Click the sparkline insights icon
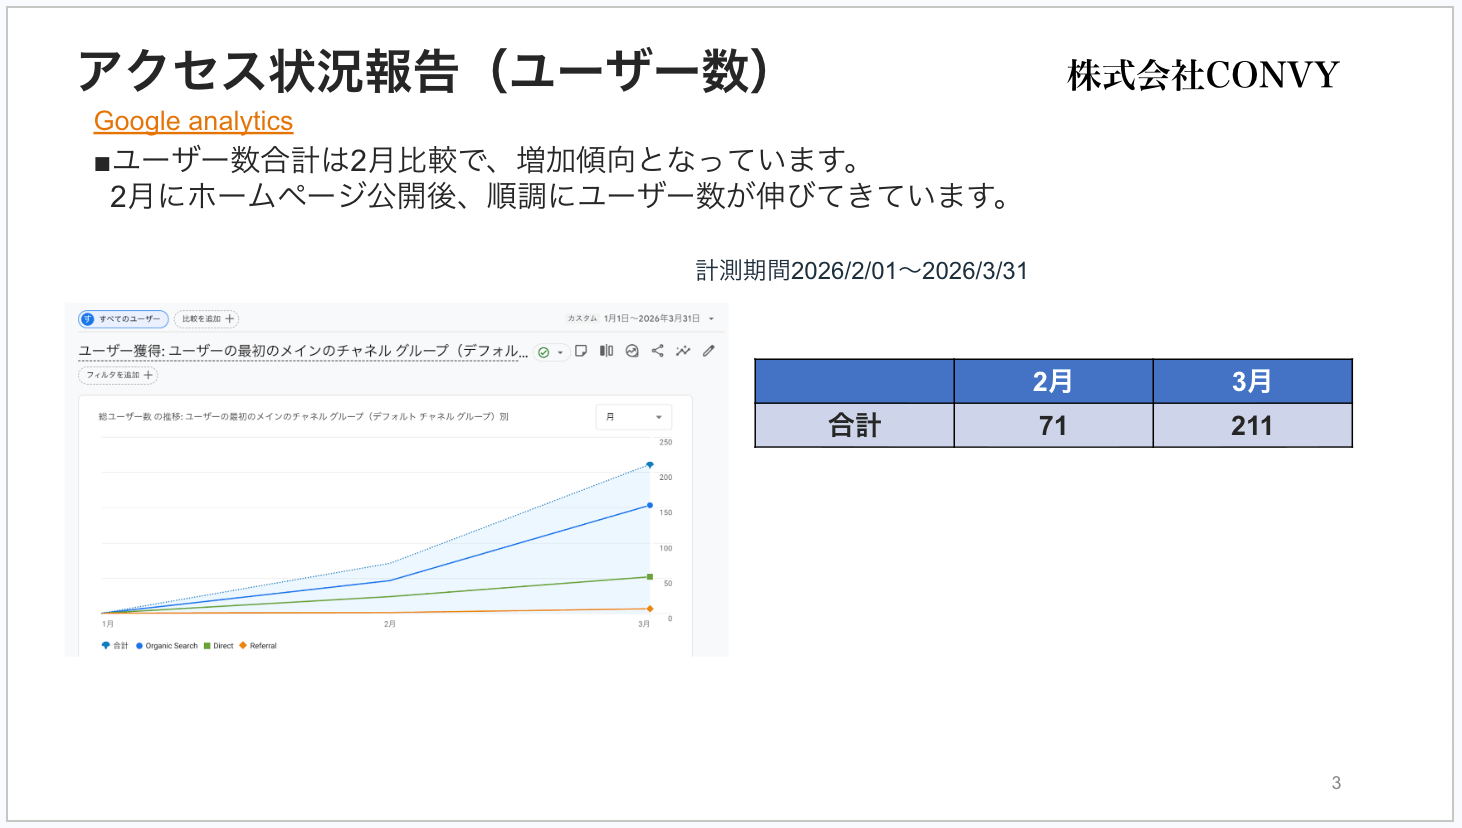This screenshot has height=828, width=1462. point(683,351)
